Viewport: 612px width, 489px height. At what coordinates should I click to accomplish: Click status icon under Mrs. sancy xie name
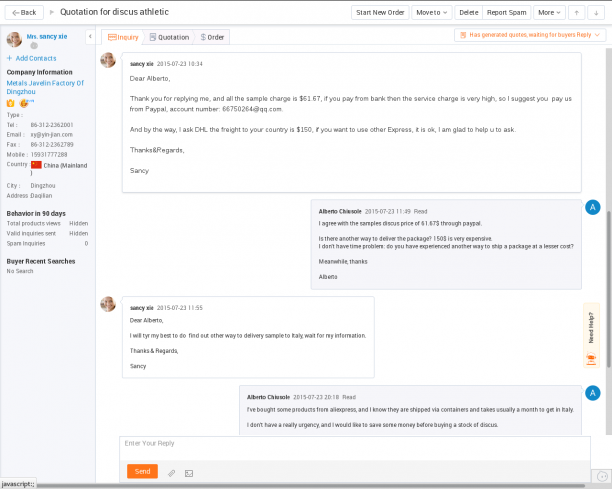click(x=34, y=46)
